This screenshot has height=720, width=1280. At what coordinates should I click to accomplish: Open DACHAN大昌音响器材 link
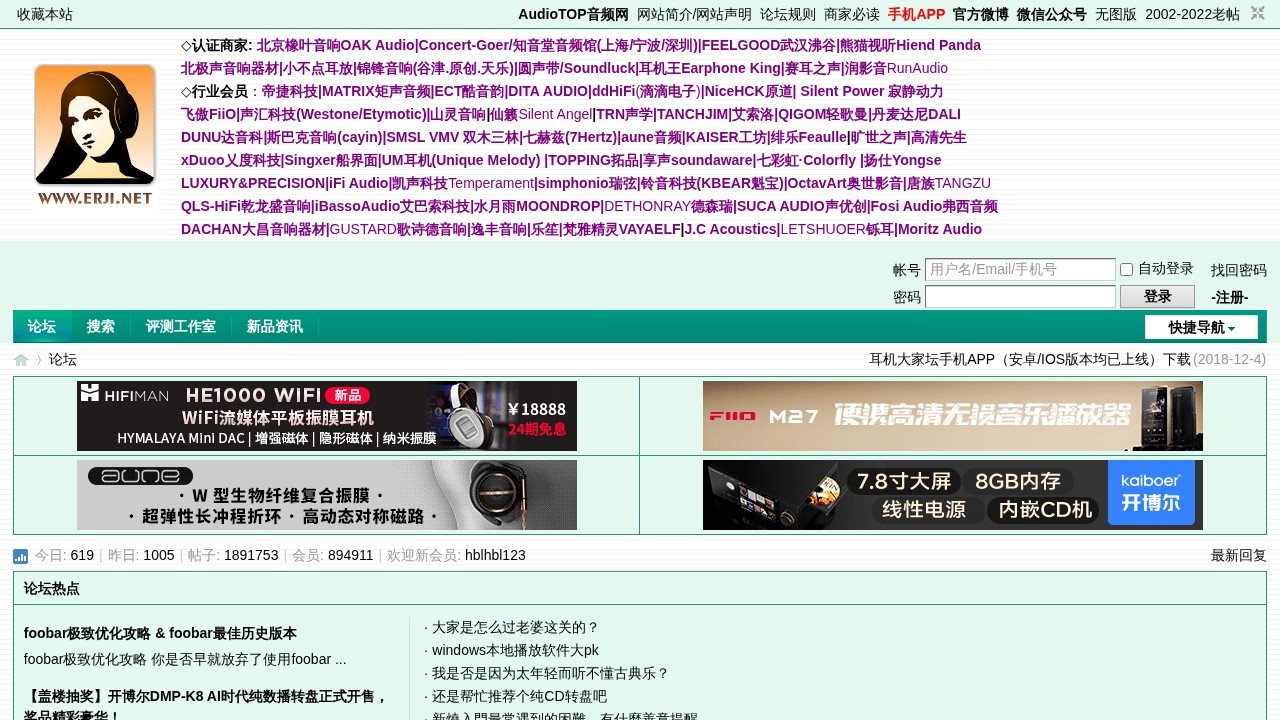253,229
